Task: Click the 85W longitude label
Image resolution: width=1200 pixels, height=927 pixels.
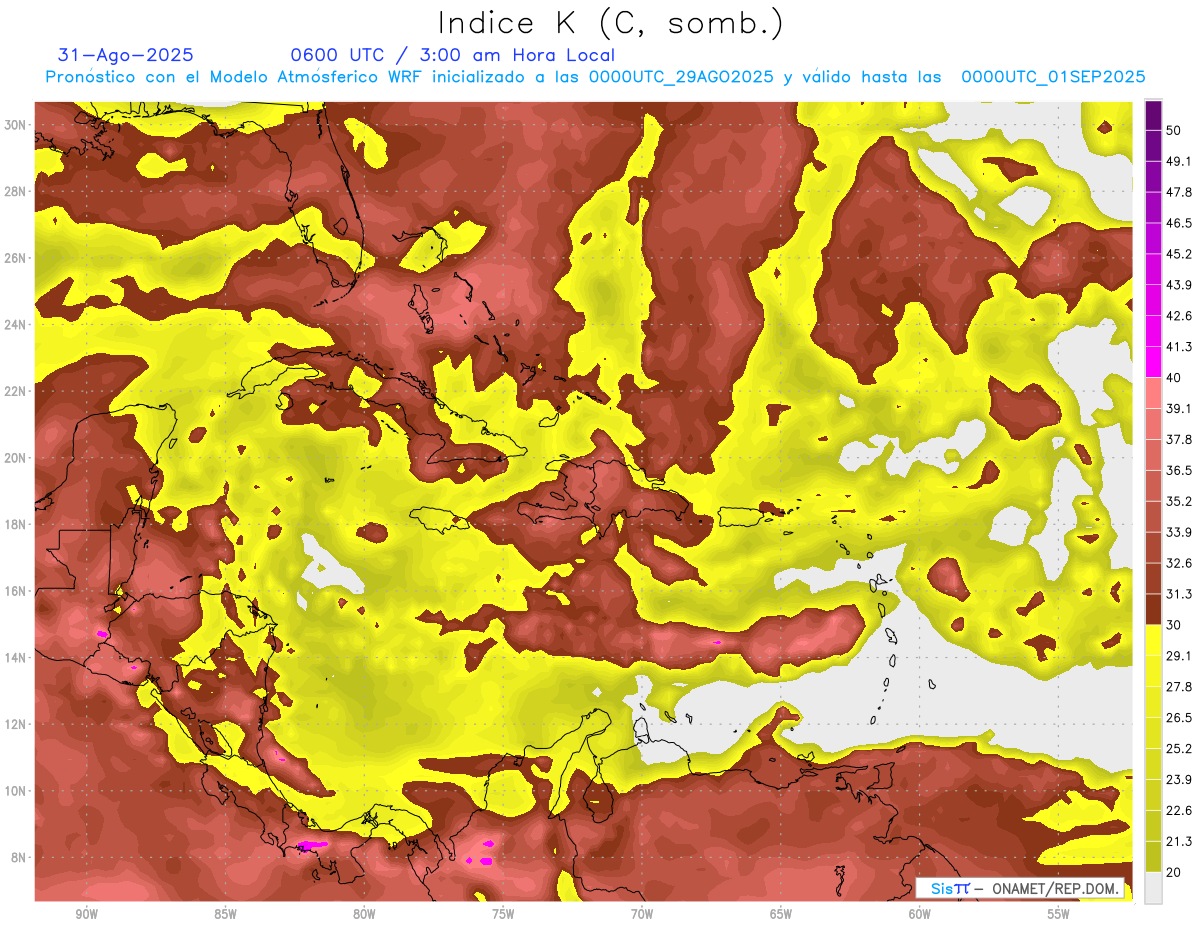Action: coord(225,914)
